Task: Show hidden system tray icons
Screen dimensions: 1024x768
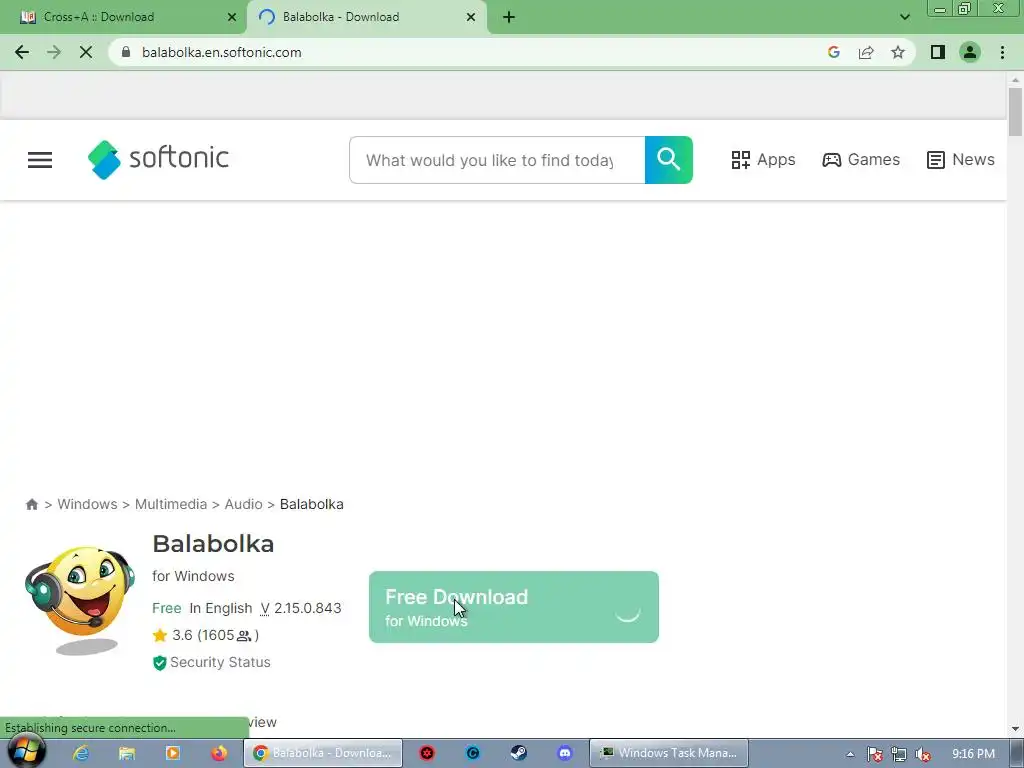Action: (x=850, y=754)
